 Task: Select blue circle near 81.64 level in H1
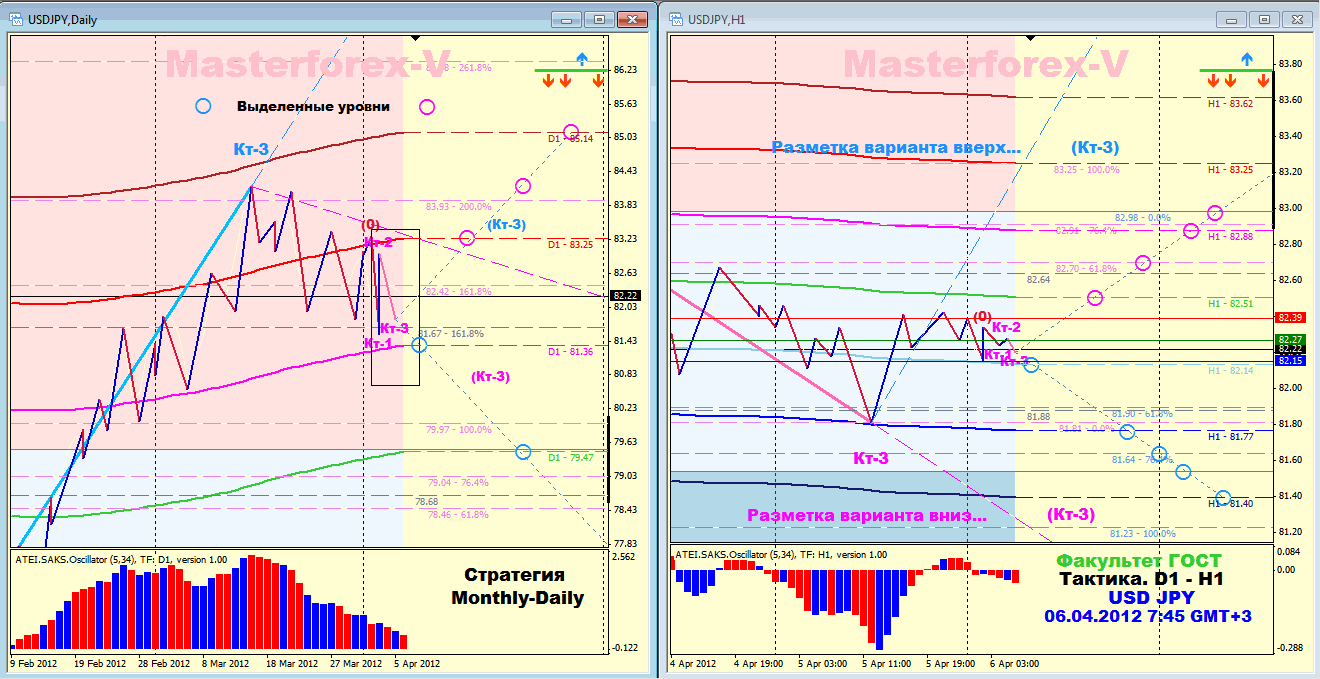[x=1159, y=454]
